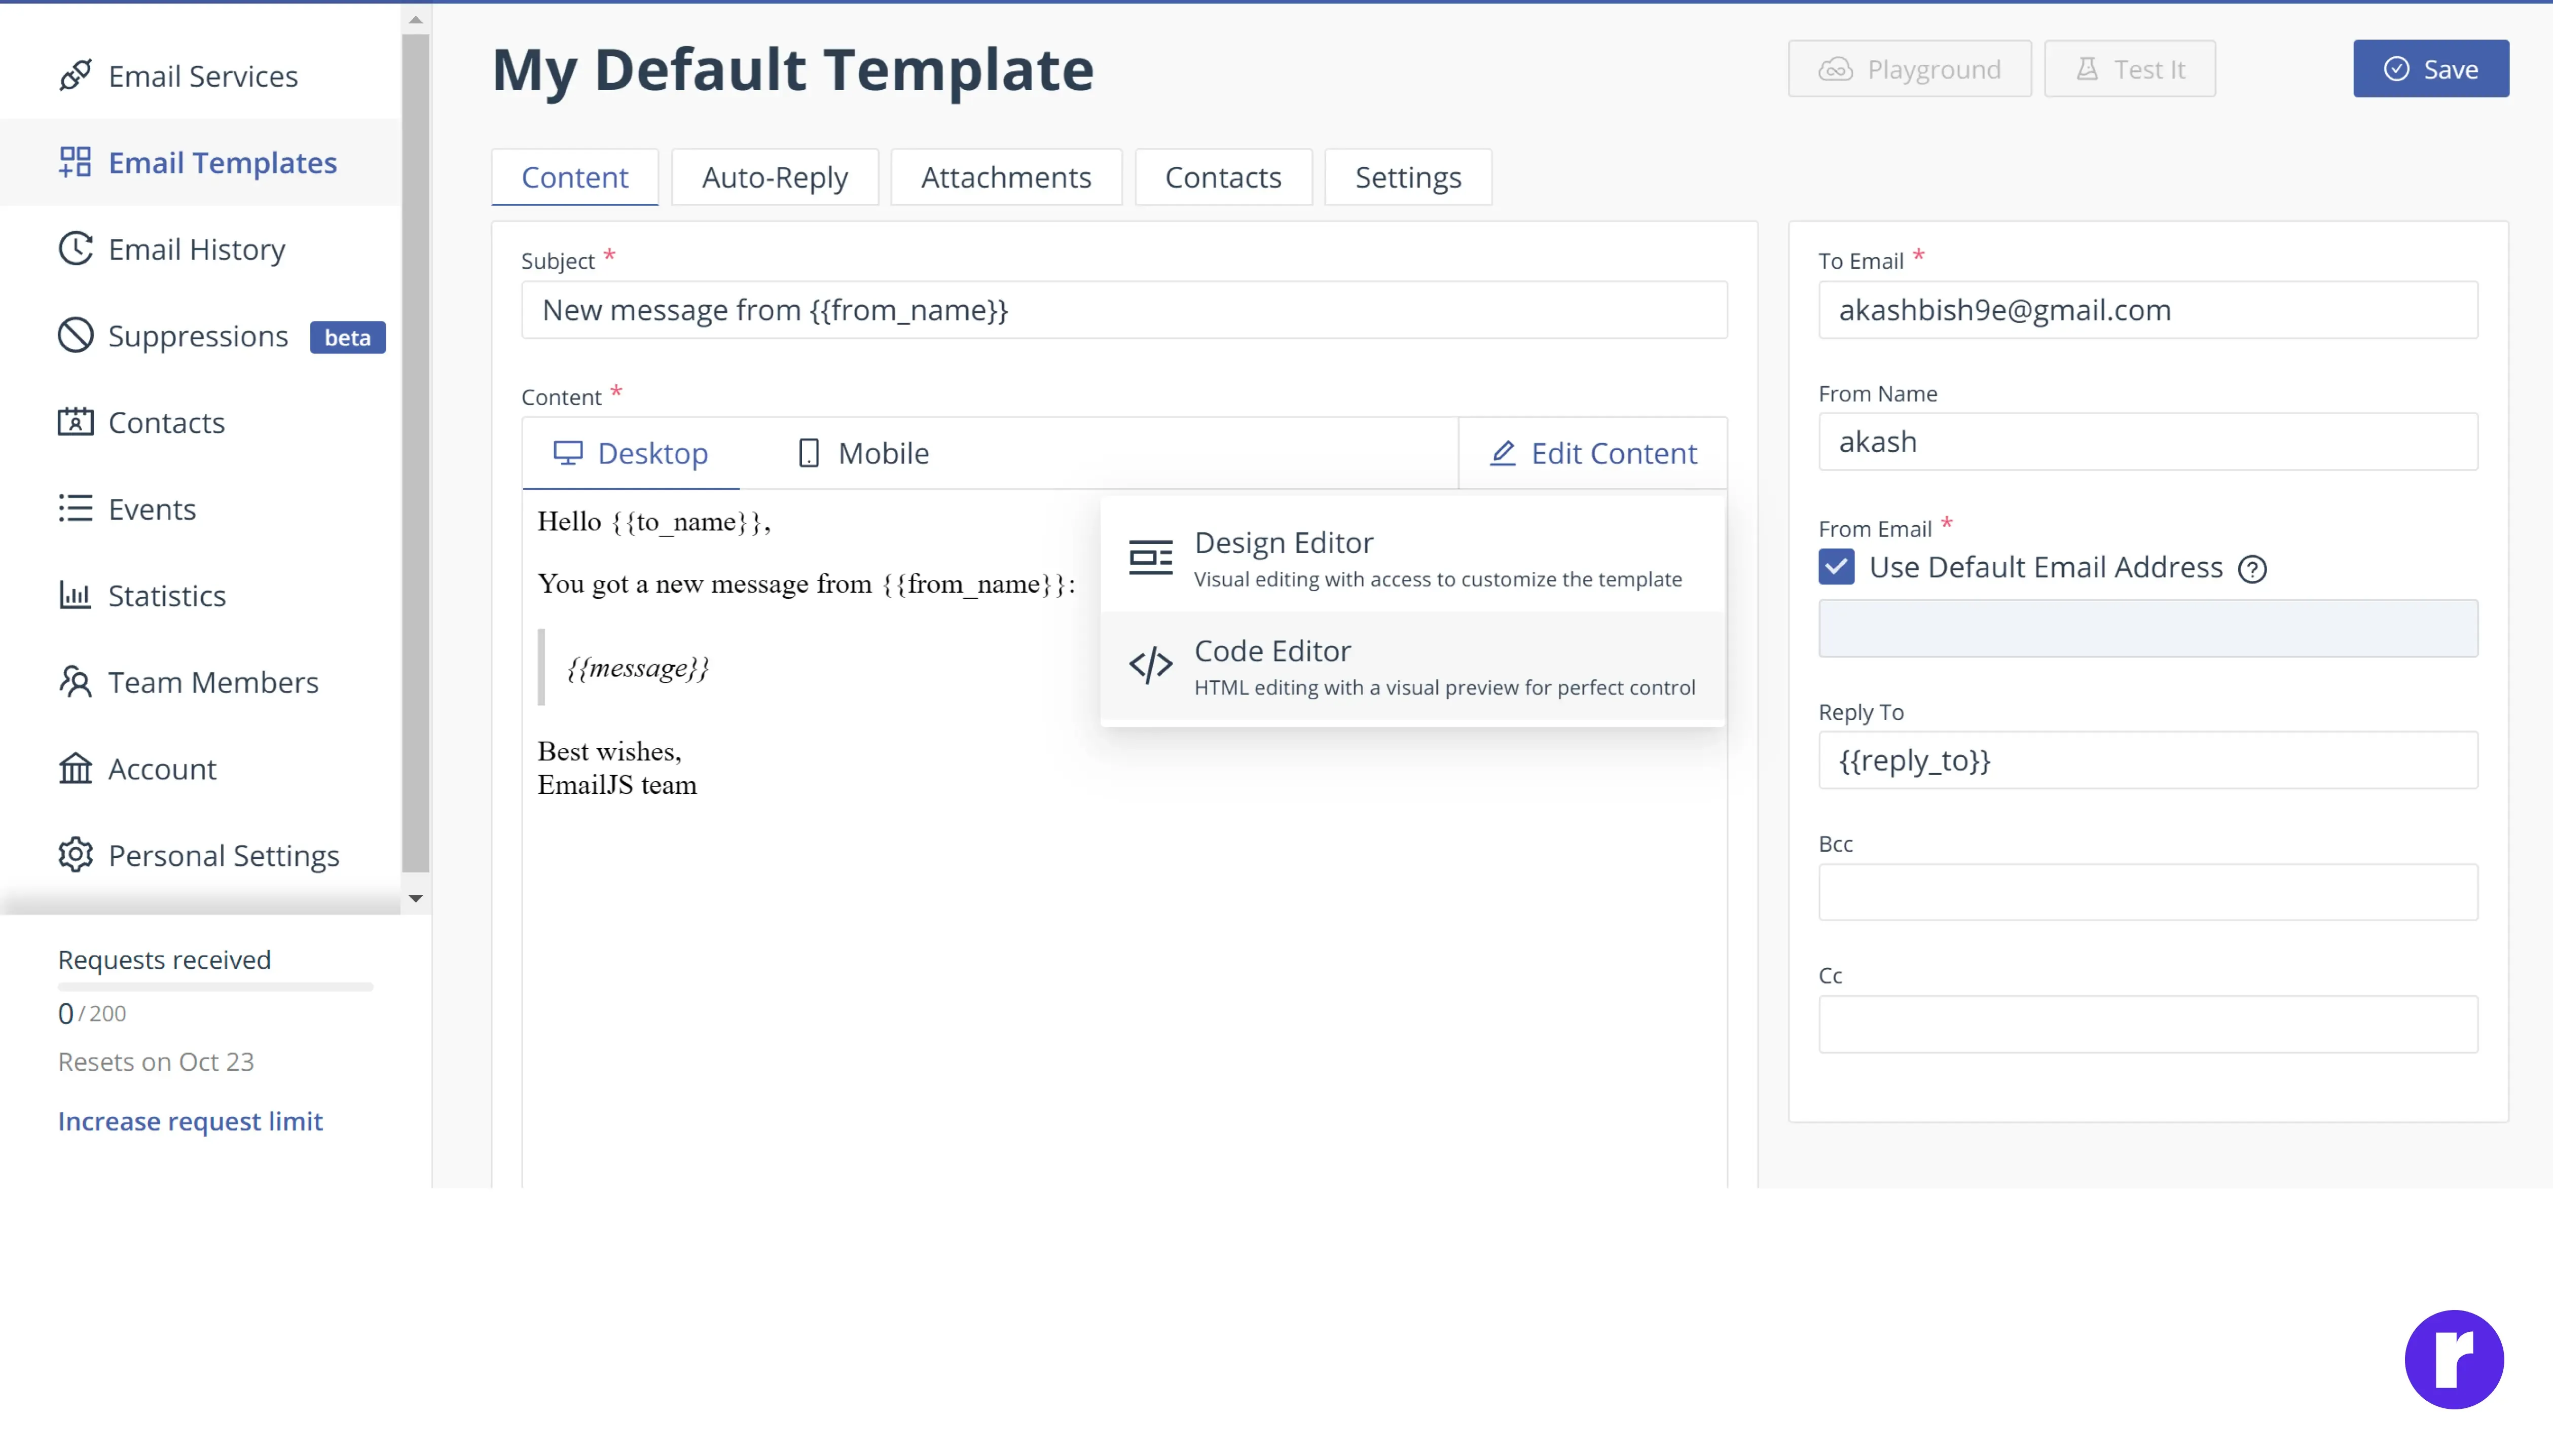Screen dimensions: 2553x1456
Task: Click the {{message}} placeholder in preview
Action: [638, 667]
